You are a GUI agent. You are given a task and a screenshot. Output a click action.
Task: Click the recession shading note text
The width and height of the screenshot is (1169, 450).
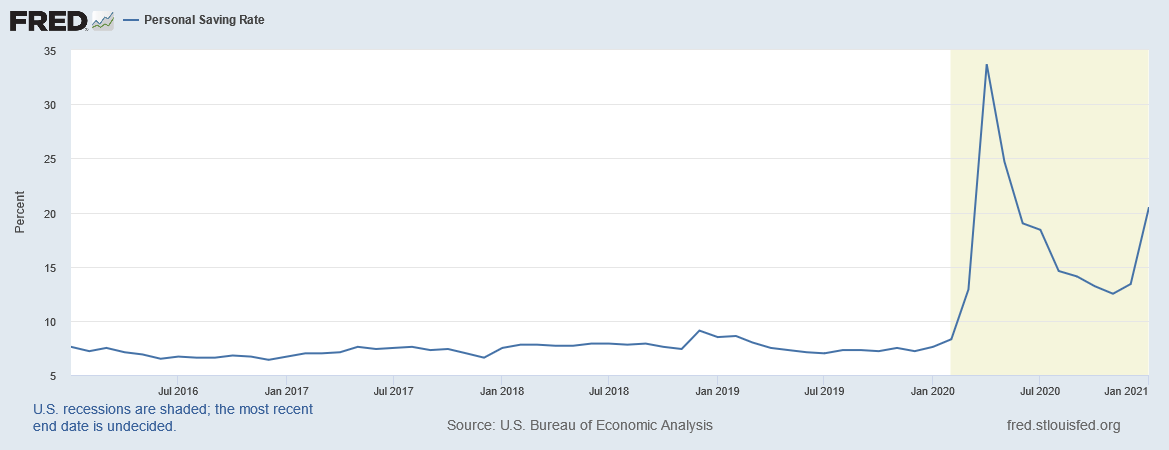173,418
